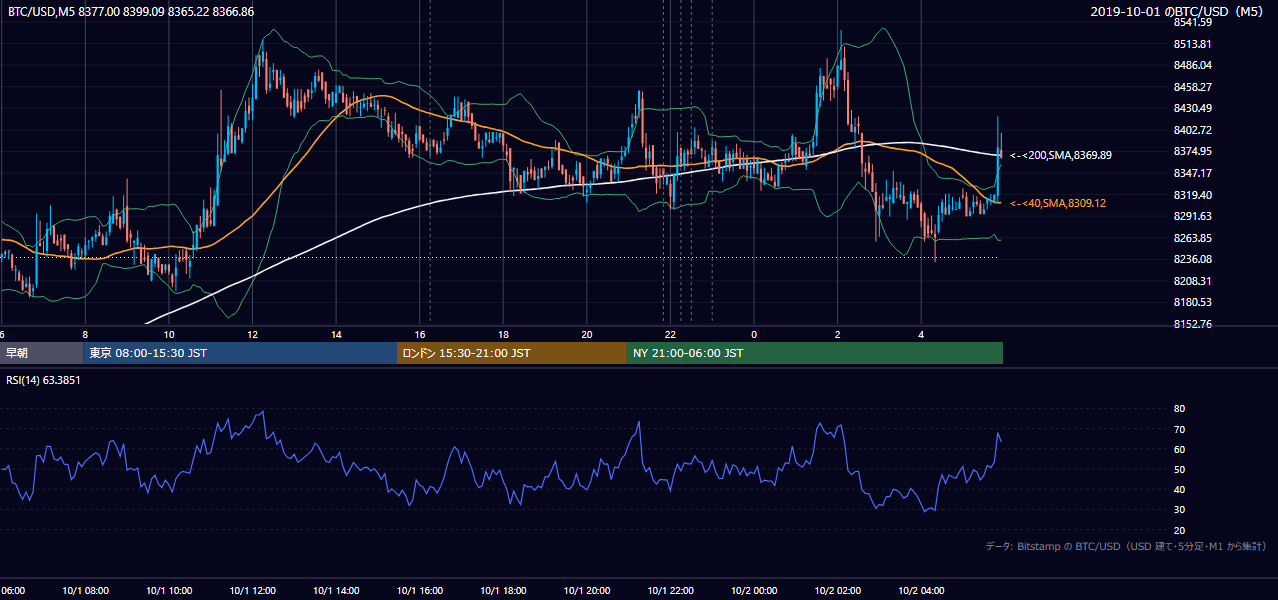
Task: Click the 10/1 14:00 date axis label
Action: (336, 590)
